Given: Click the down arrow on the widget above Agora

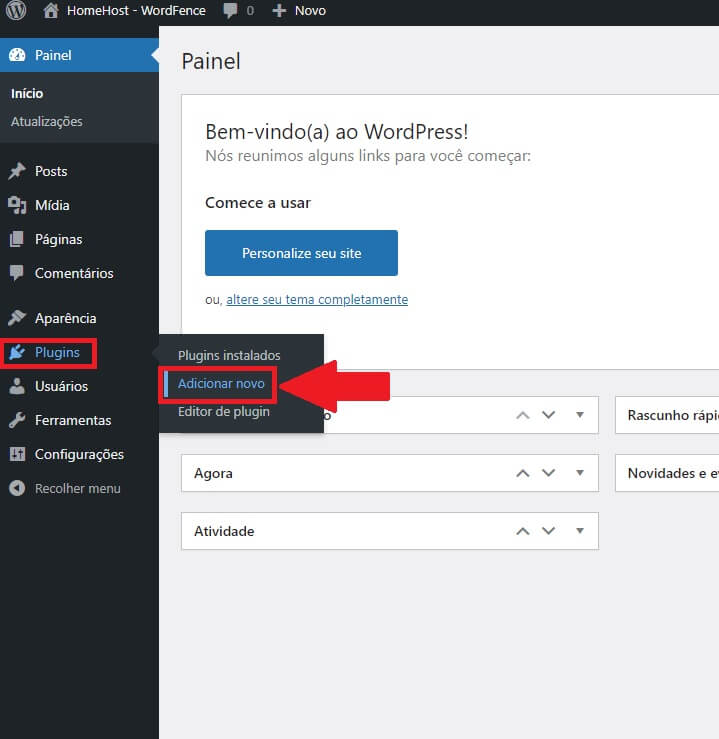Looking at the screenshot, I should click(x=548, y=415).
